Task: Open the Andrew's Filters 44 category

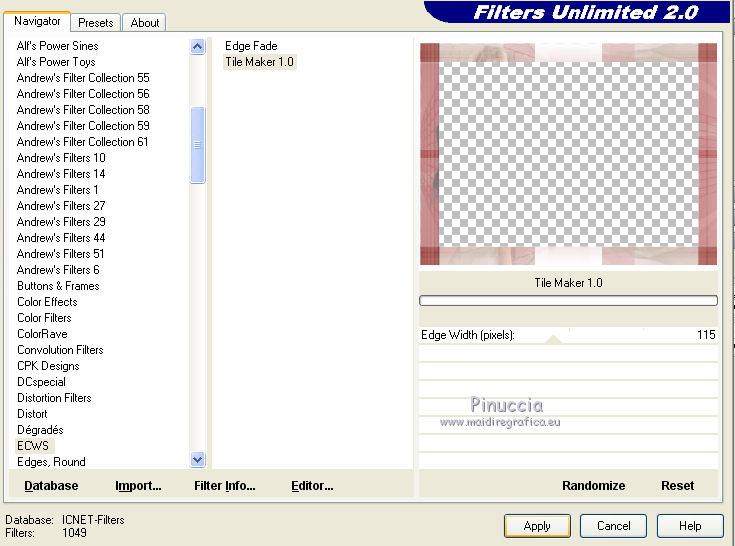Action: pos(61,238)
